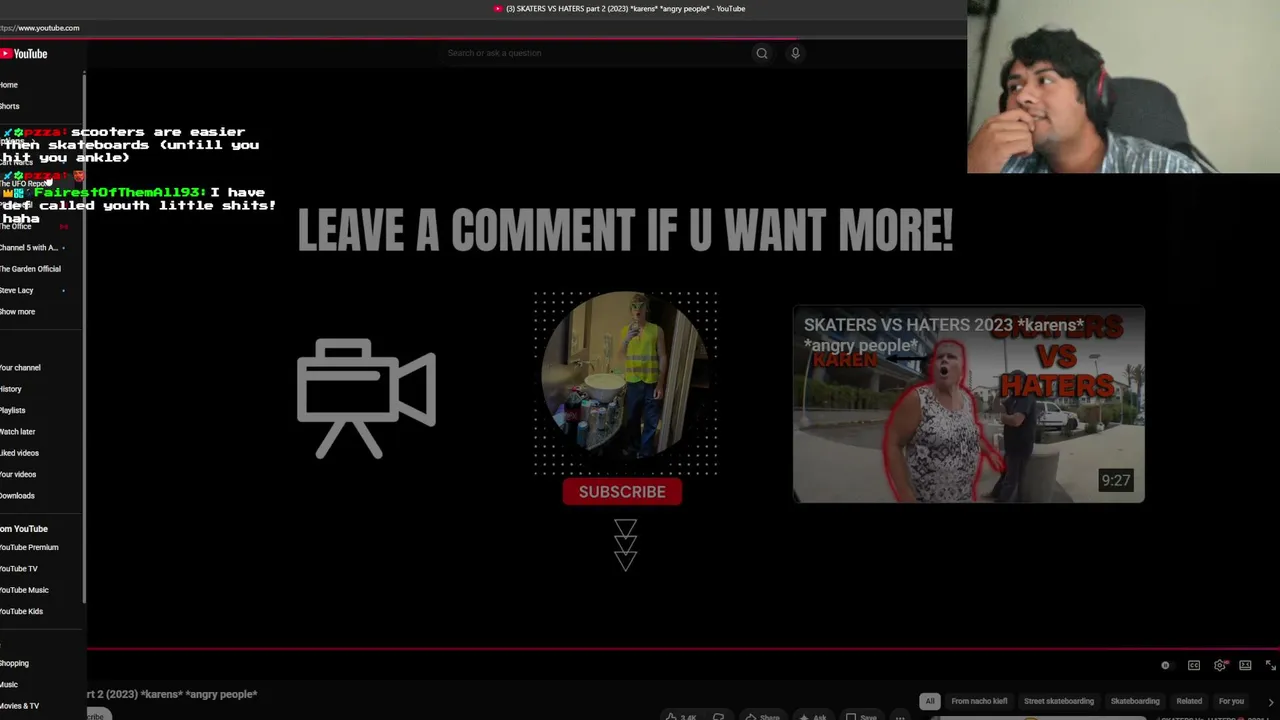Open Liked videos in sidebar
Image resolution: width=1280 pixels, height=720 pixels.
click(x=19, y=453)
